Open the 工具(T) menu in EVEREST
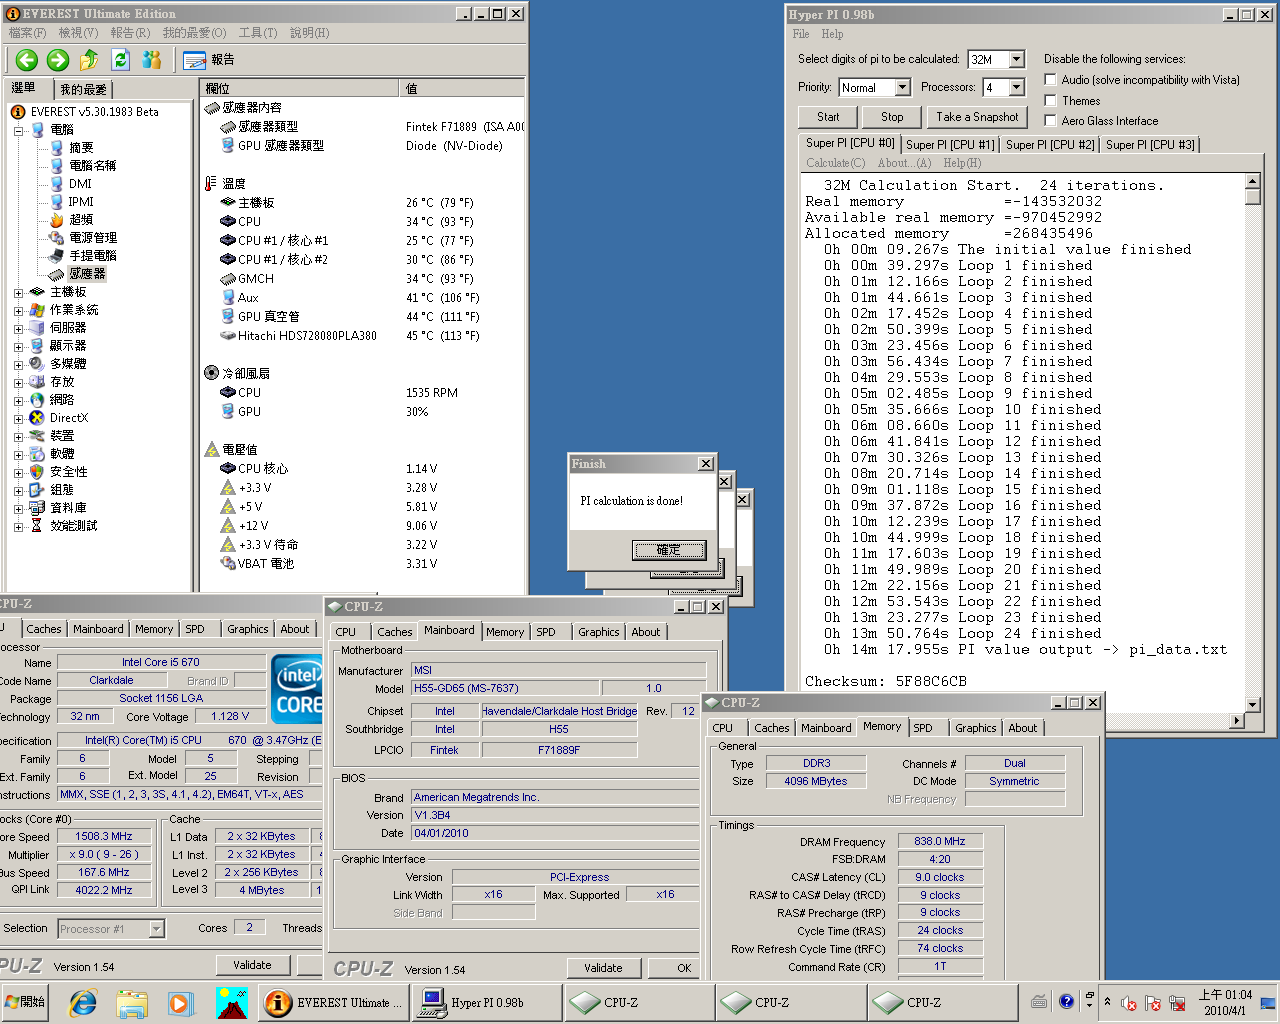Screen dimensions: 1280x1024 tap(258, 33)
